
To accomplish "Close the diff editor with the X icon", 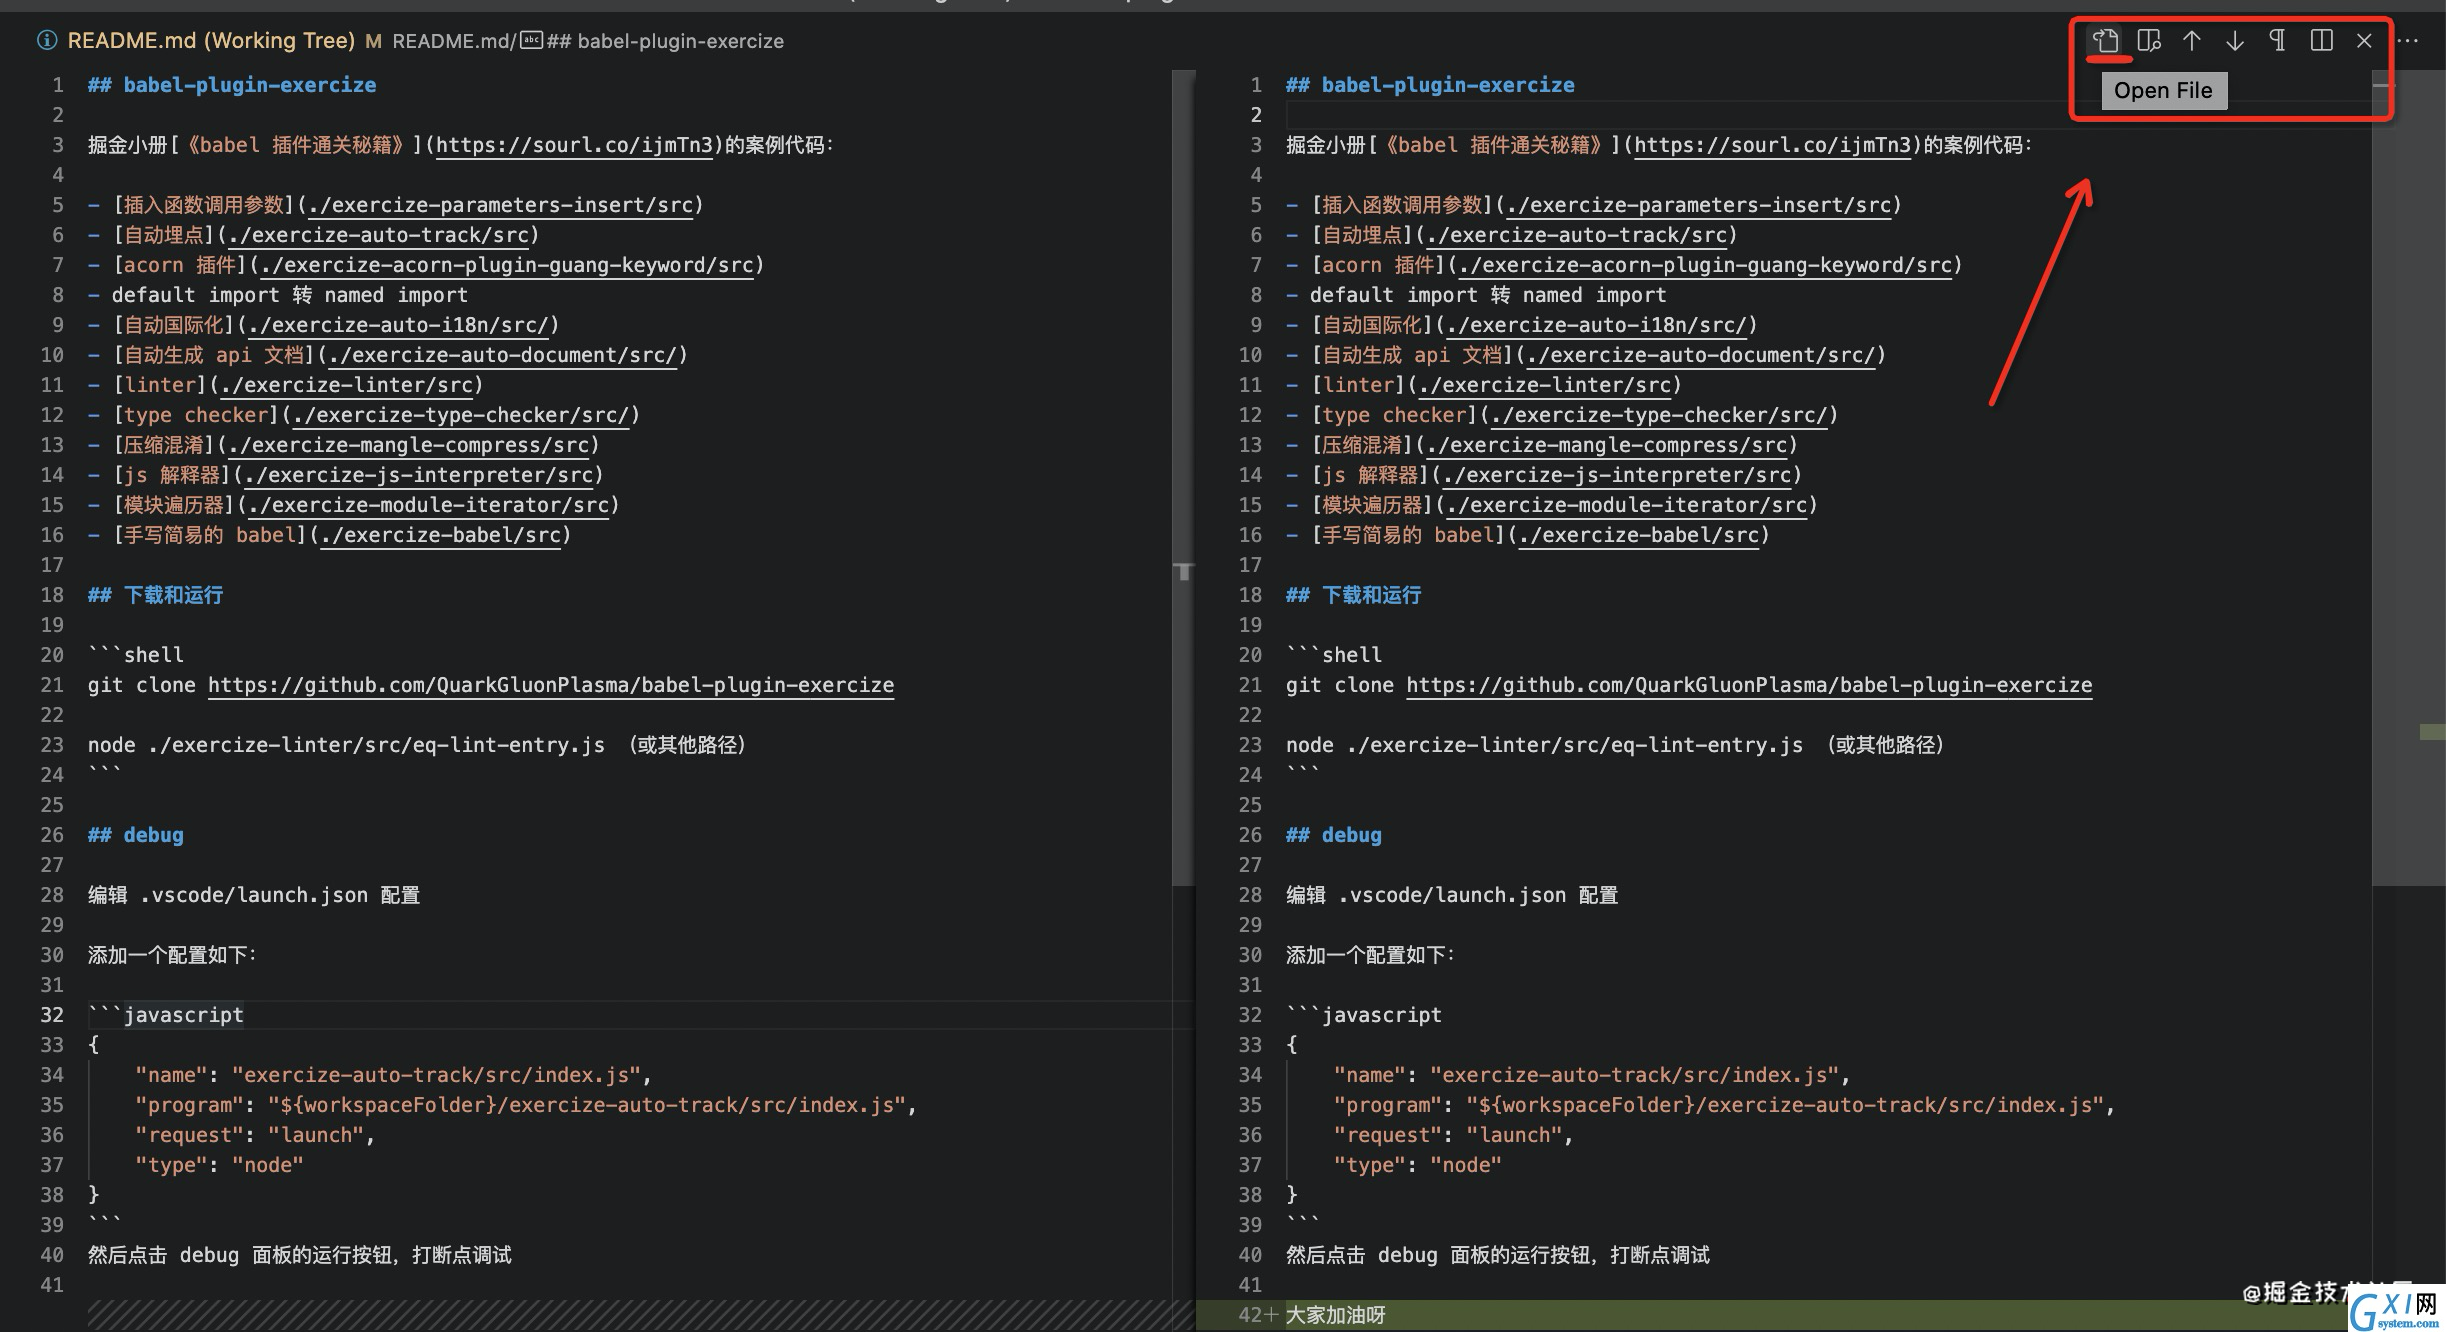I will click(2364, 41).
